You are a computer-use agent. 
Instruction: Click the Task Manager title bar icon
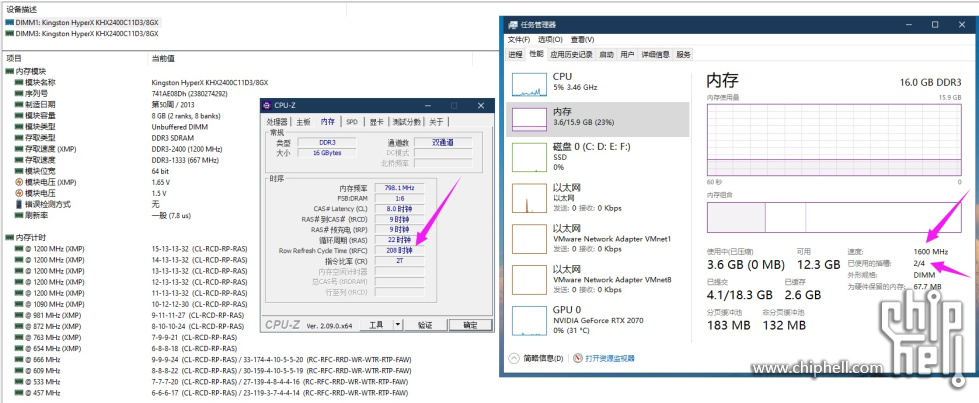coord(512,25)
